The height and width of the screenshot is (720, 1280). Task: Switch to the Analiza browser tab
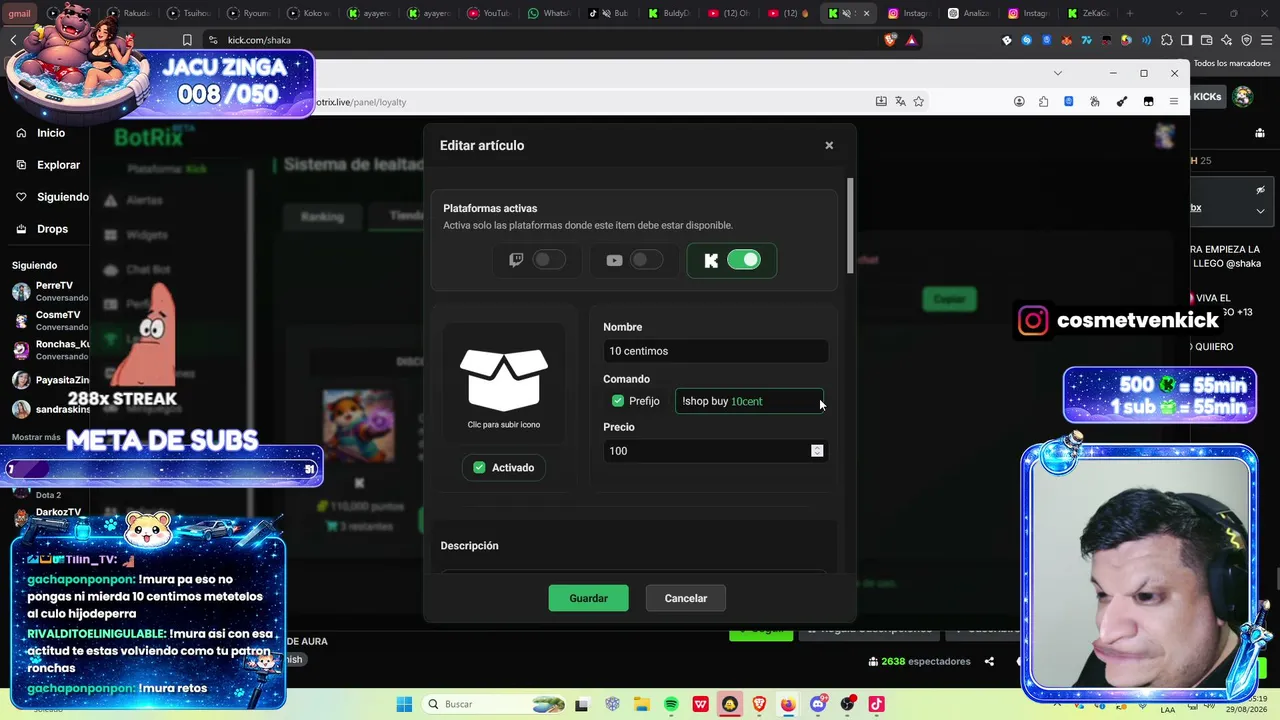click(968, 13)
